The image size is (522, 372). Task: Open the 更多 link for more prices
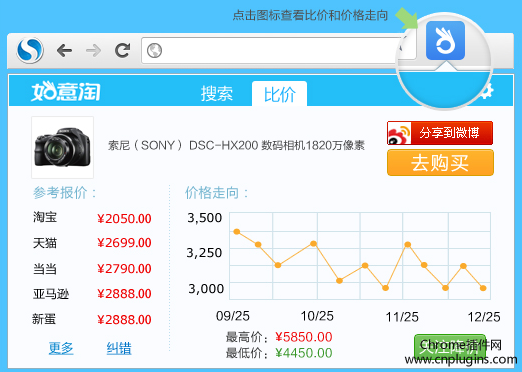pos(61,348)
